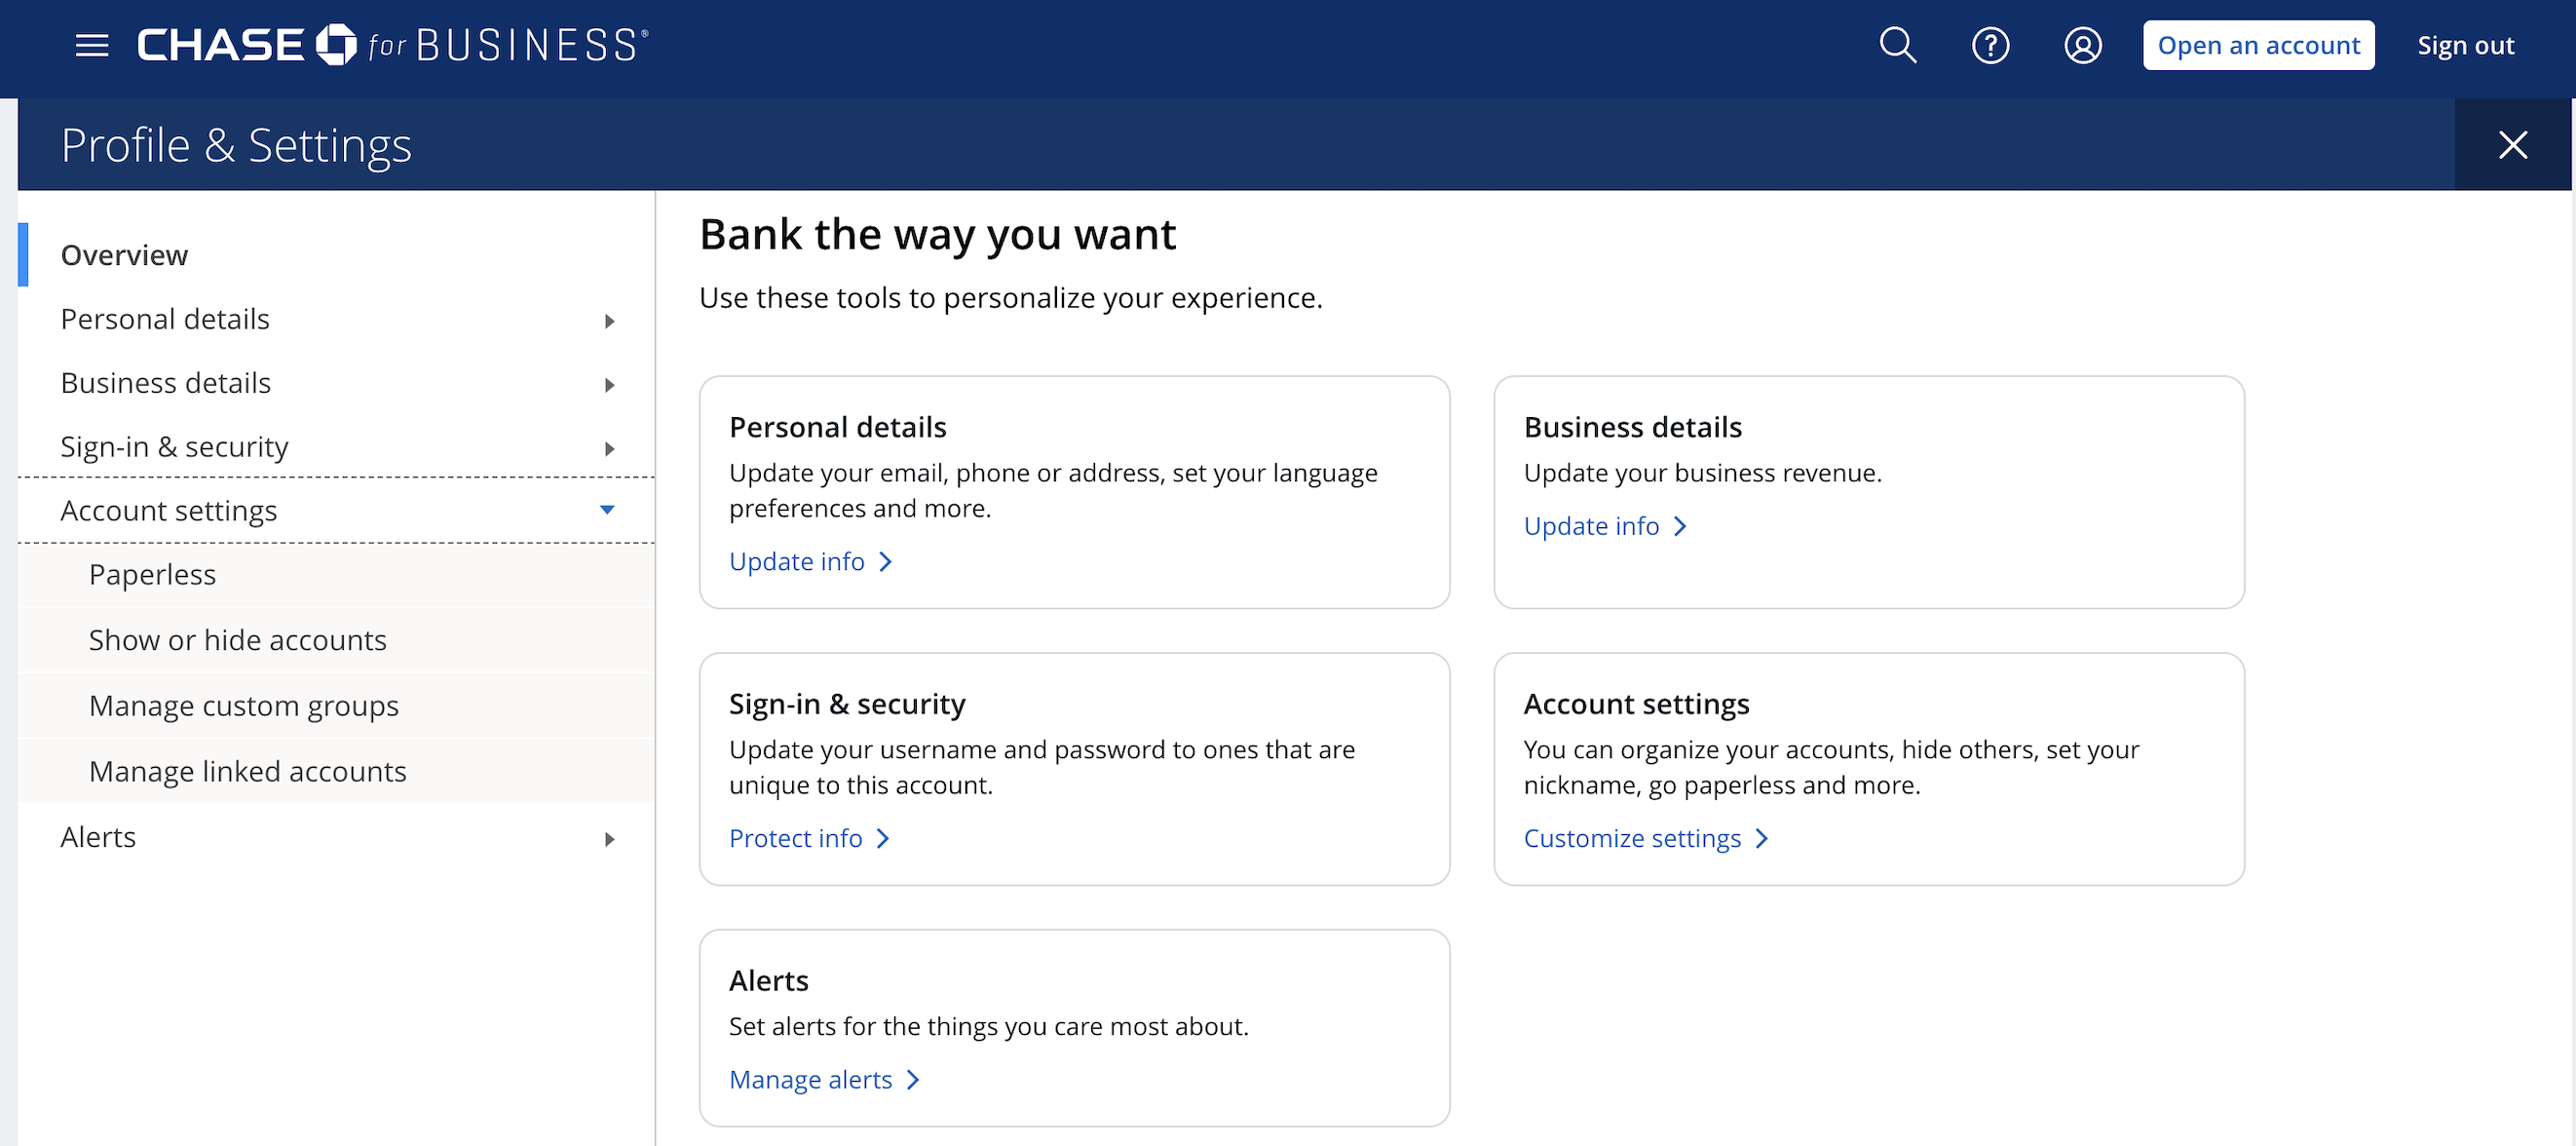Viewport: 2576px width, 1146px height.
Task: Click Sign out
Action: (x=2465, y=46)
